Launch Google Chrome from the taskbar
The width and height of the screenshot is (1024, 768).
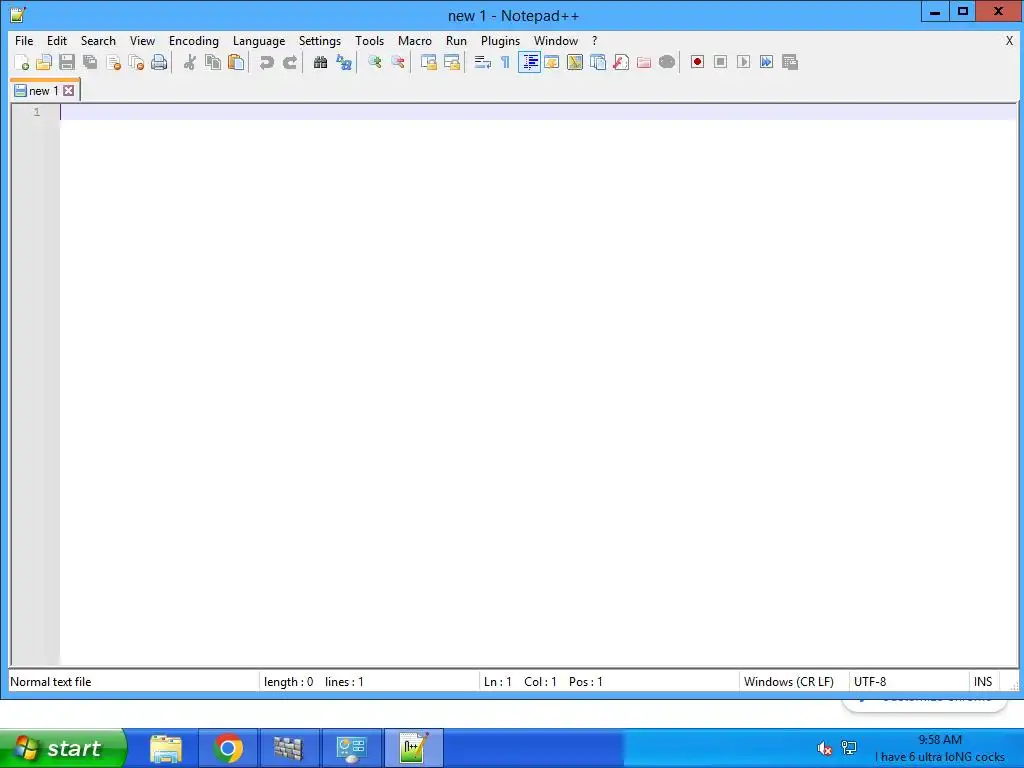pyautogui.click(x=228, y=748)
